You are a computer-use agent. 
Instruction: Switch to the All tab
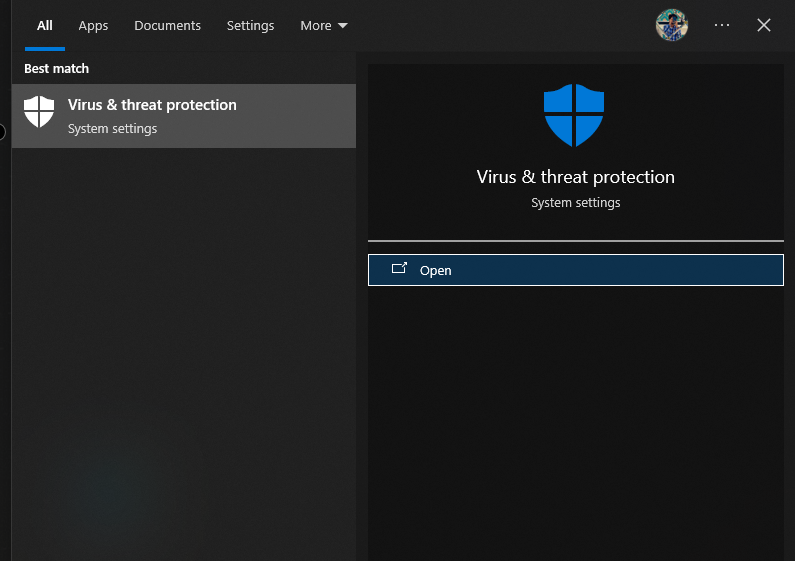point(45,25)
